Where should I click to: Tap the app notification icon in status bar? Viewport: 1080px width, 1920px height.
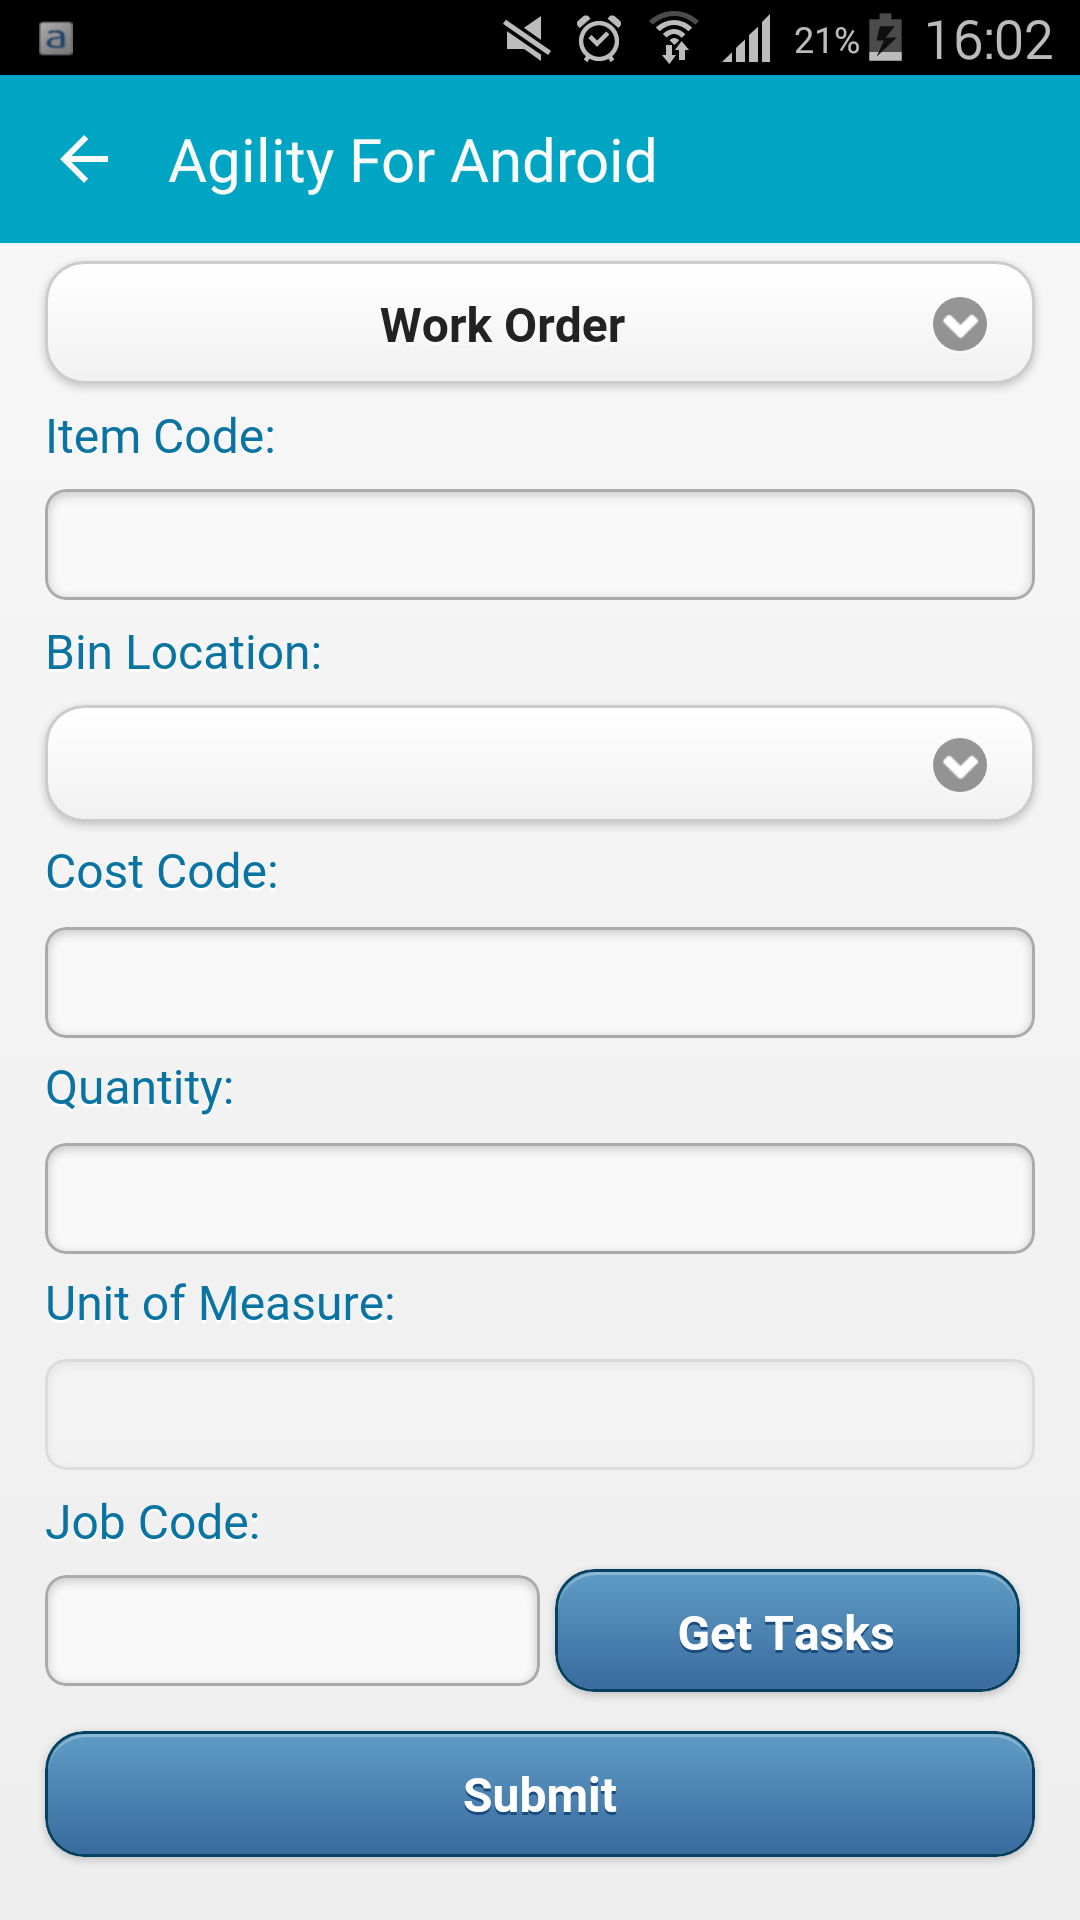click(56, 39)
